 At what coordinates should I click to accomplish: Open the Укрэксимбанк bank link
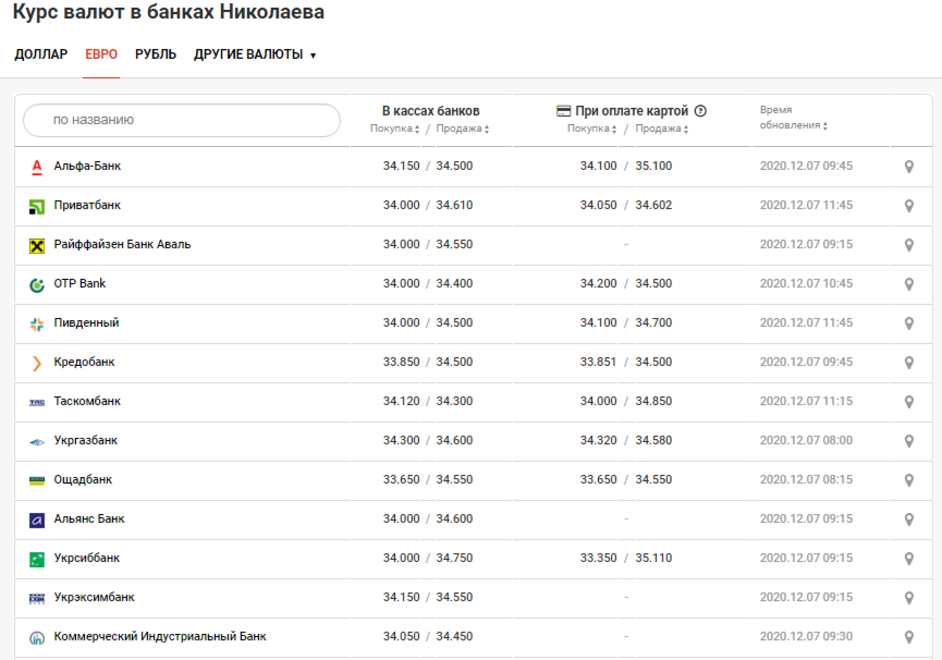click(x=94, y=597)
